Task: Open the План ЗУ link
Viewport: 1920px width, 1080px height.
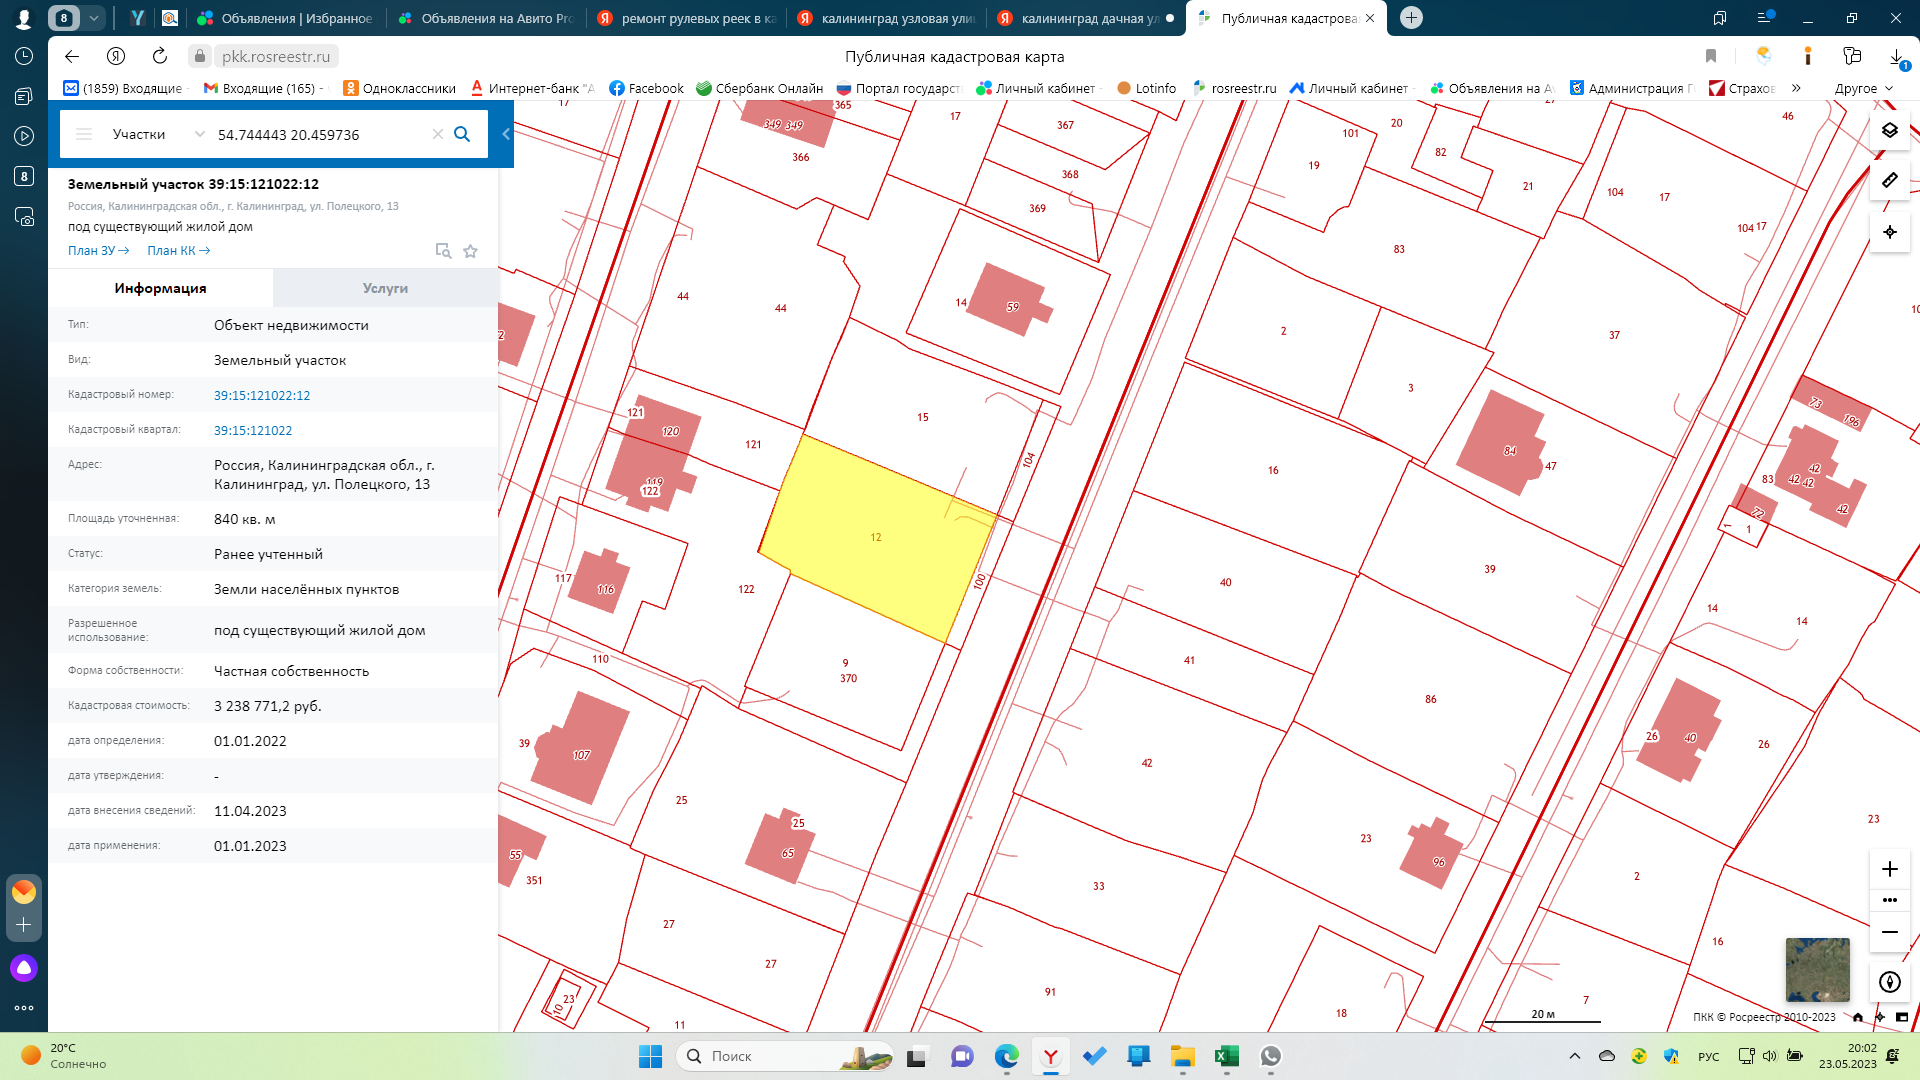Action: tap(98, 251)
